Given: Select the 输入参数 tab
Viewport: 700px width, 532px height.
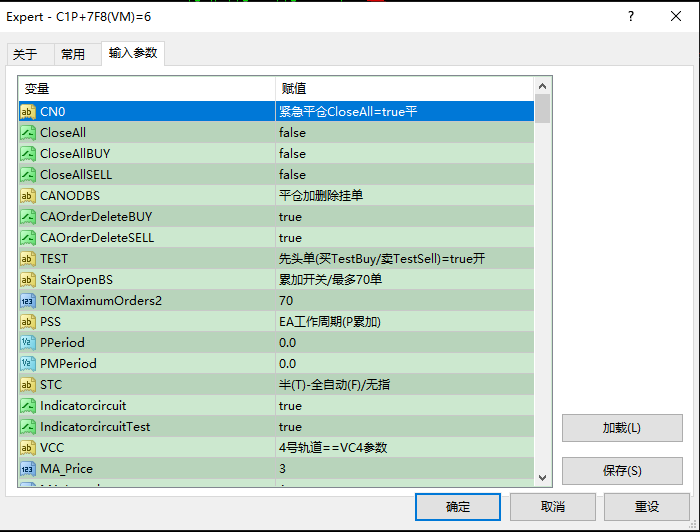Looking at the screenshot, I should click(x=133, y=53).
